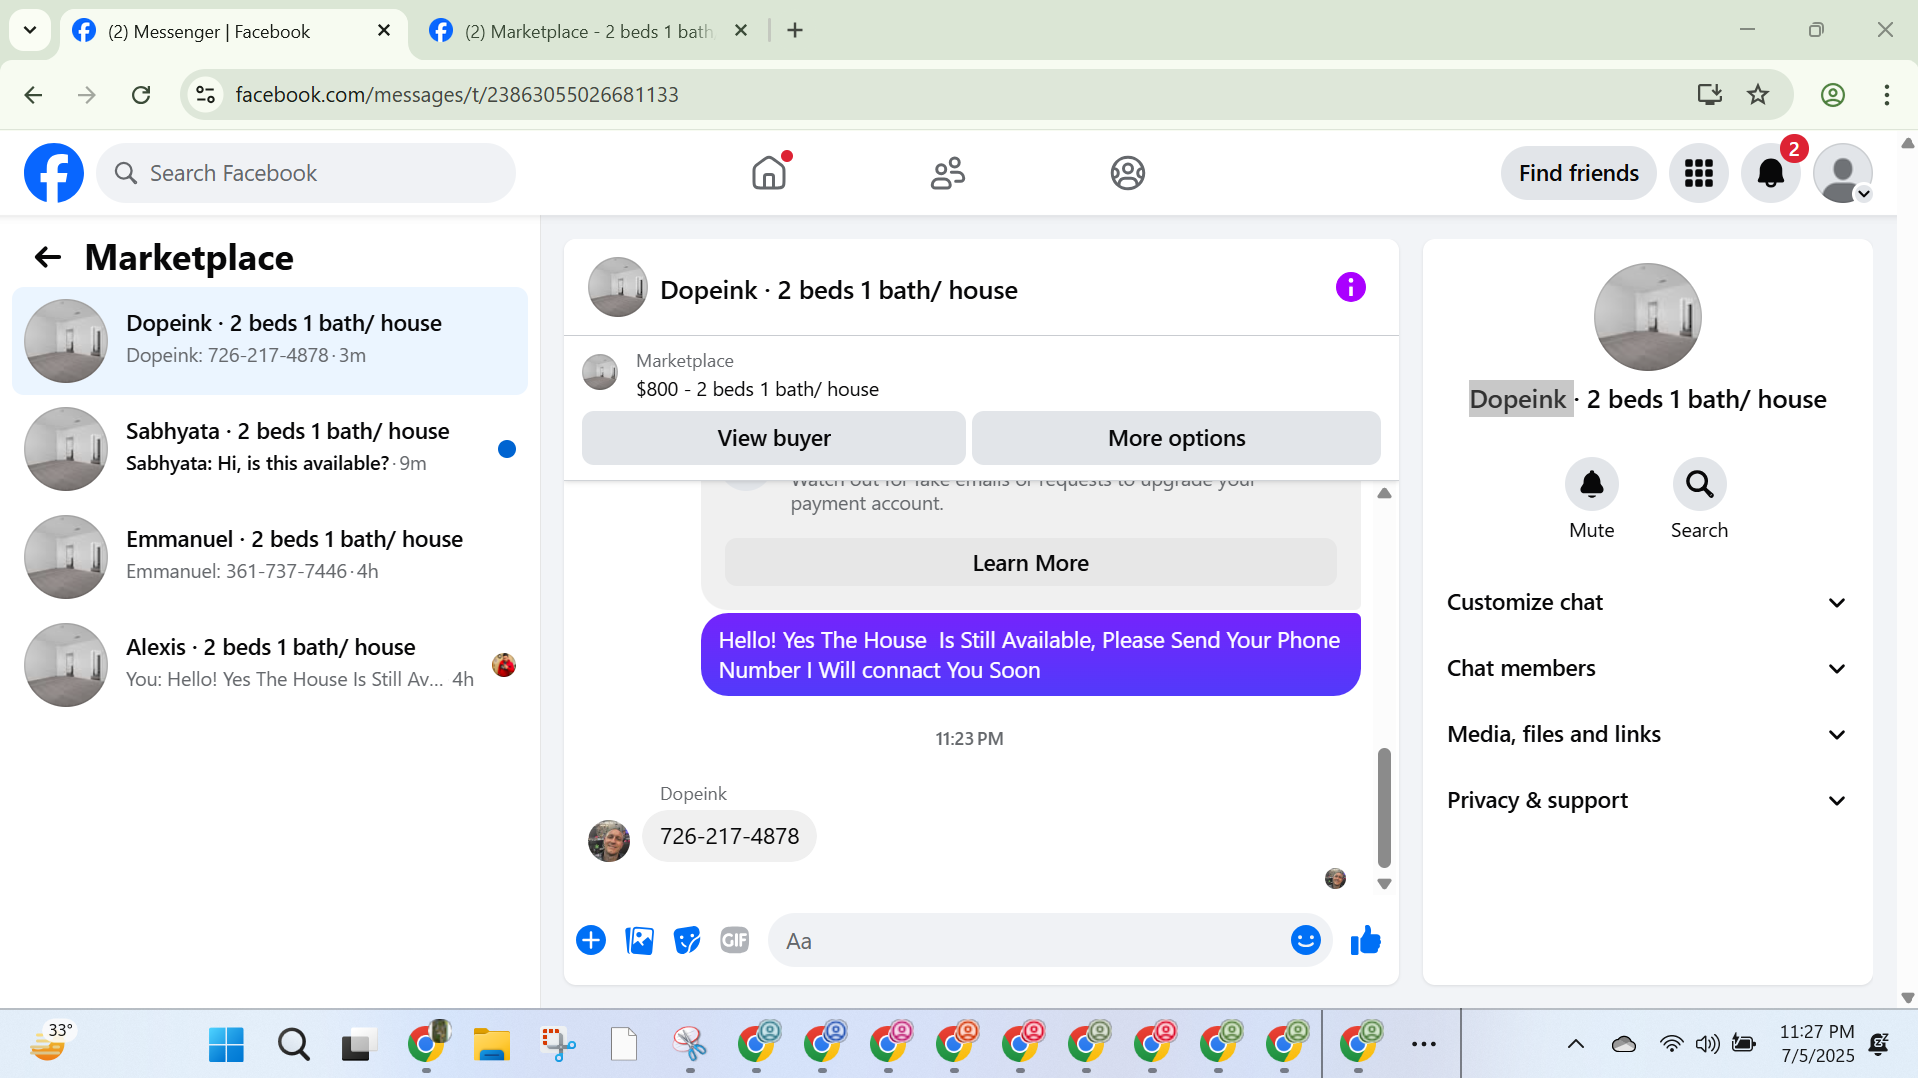Image resolution: width=1918 pixels, height=1078 pixels.
Task: Go back from Marketplace chat list
Action: pos(48,258)
